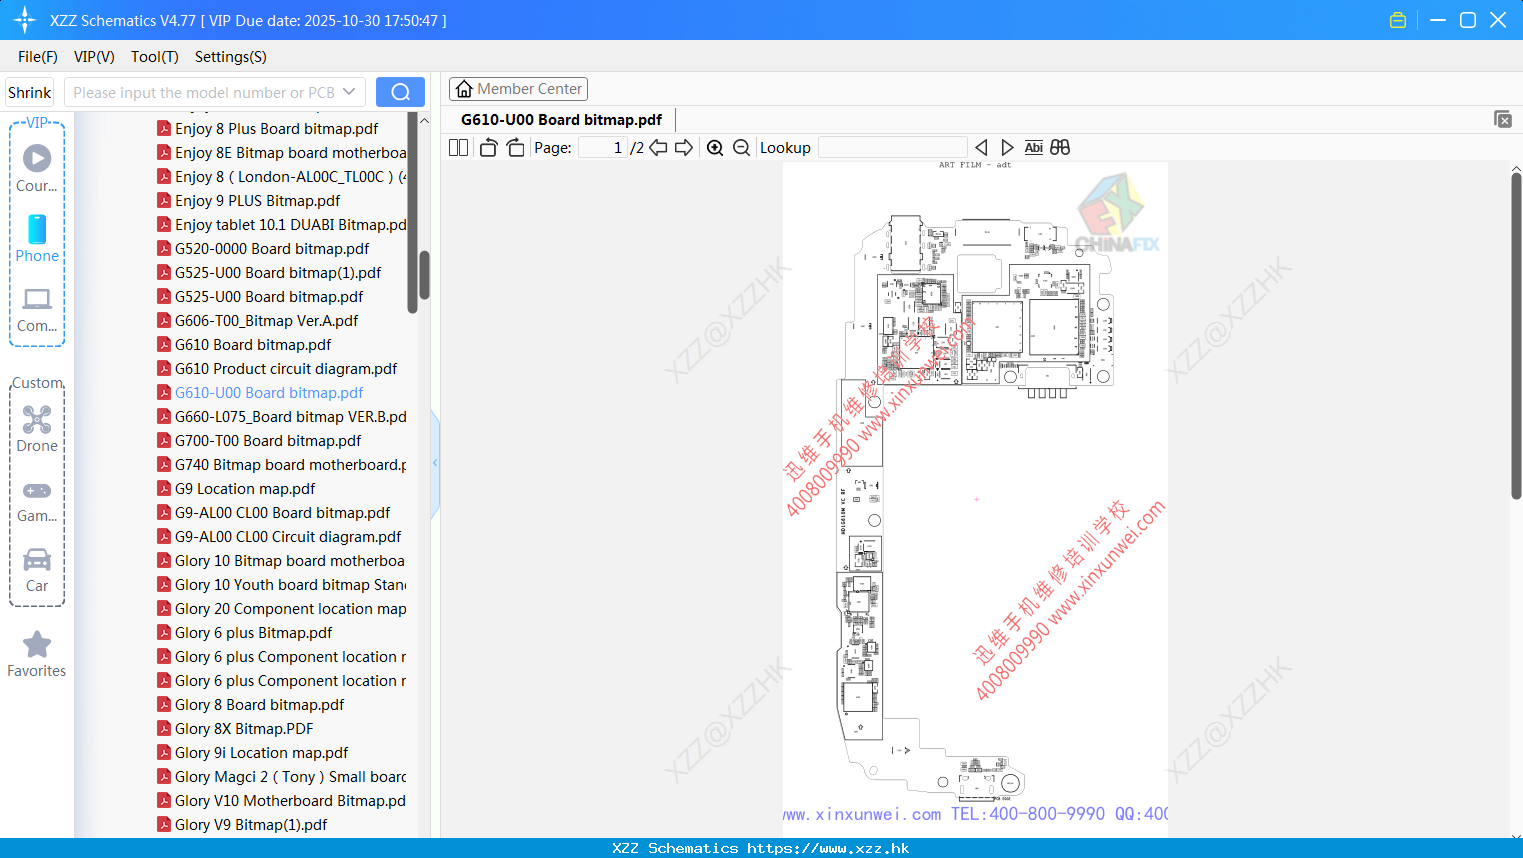Click the VIP shop icon in title bar

click(1398, 20)
